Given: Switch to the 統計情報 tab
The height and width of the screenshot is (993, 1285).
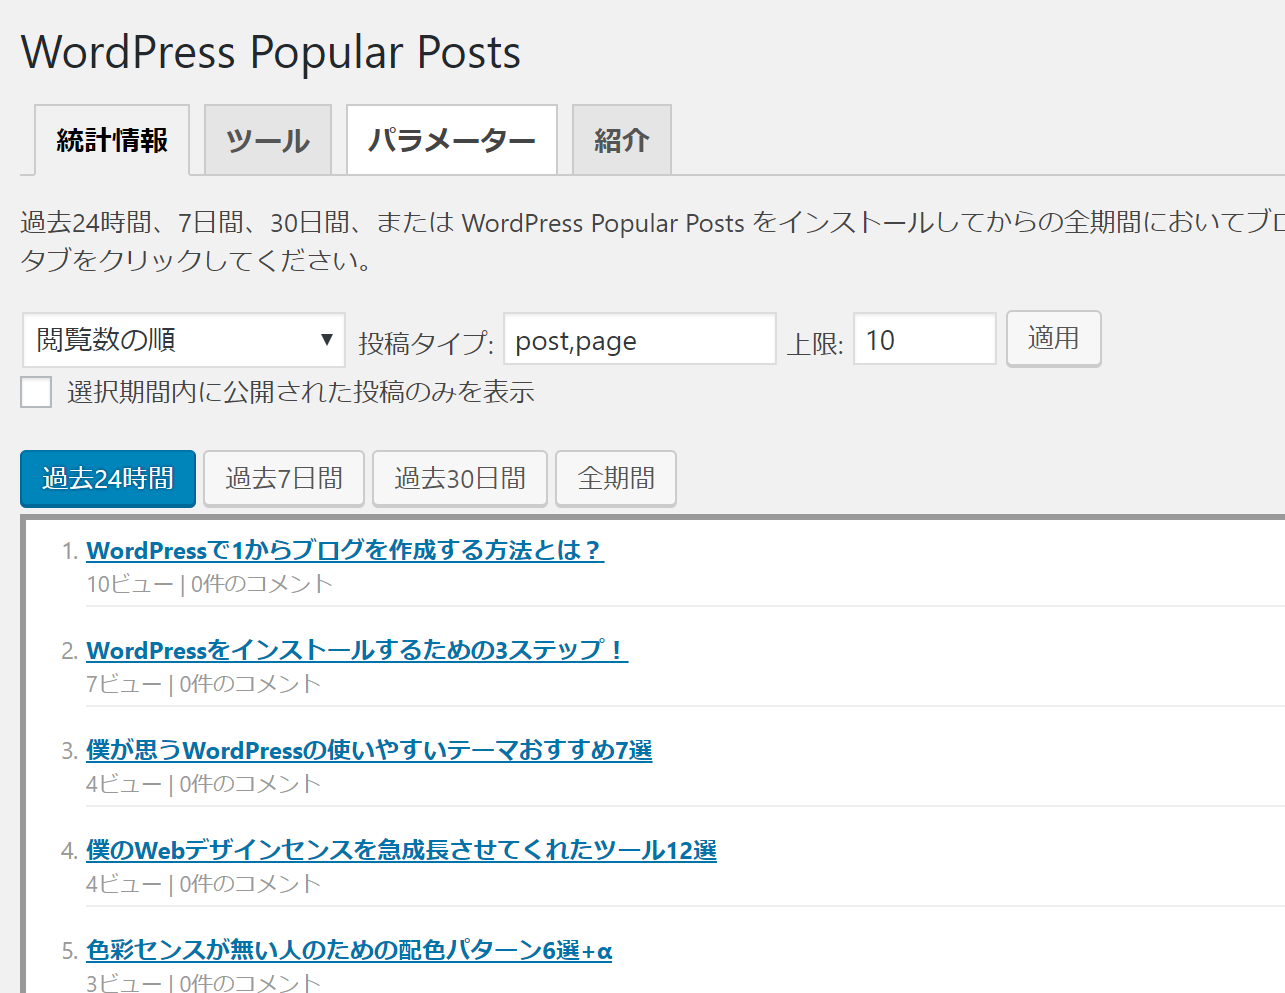Looking at the screenshot, I should pos(112,140).
